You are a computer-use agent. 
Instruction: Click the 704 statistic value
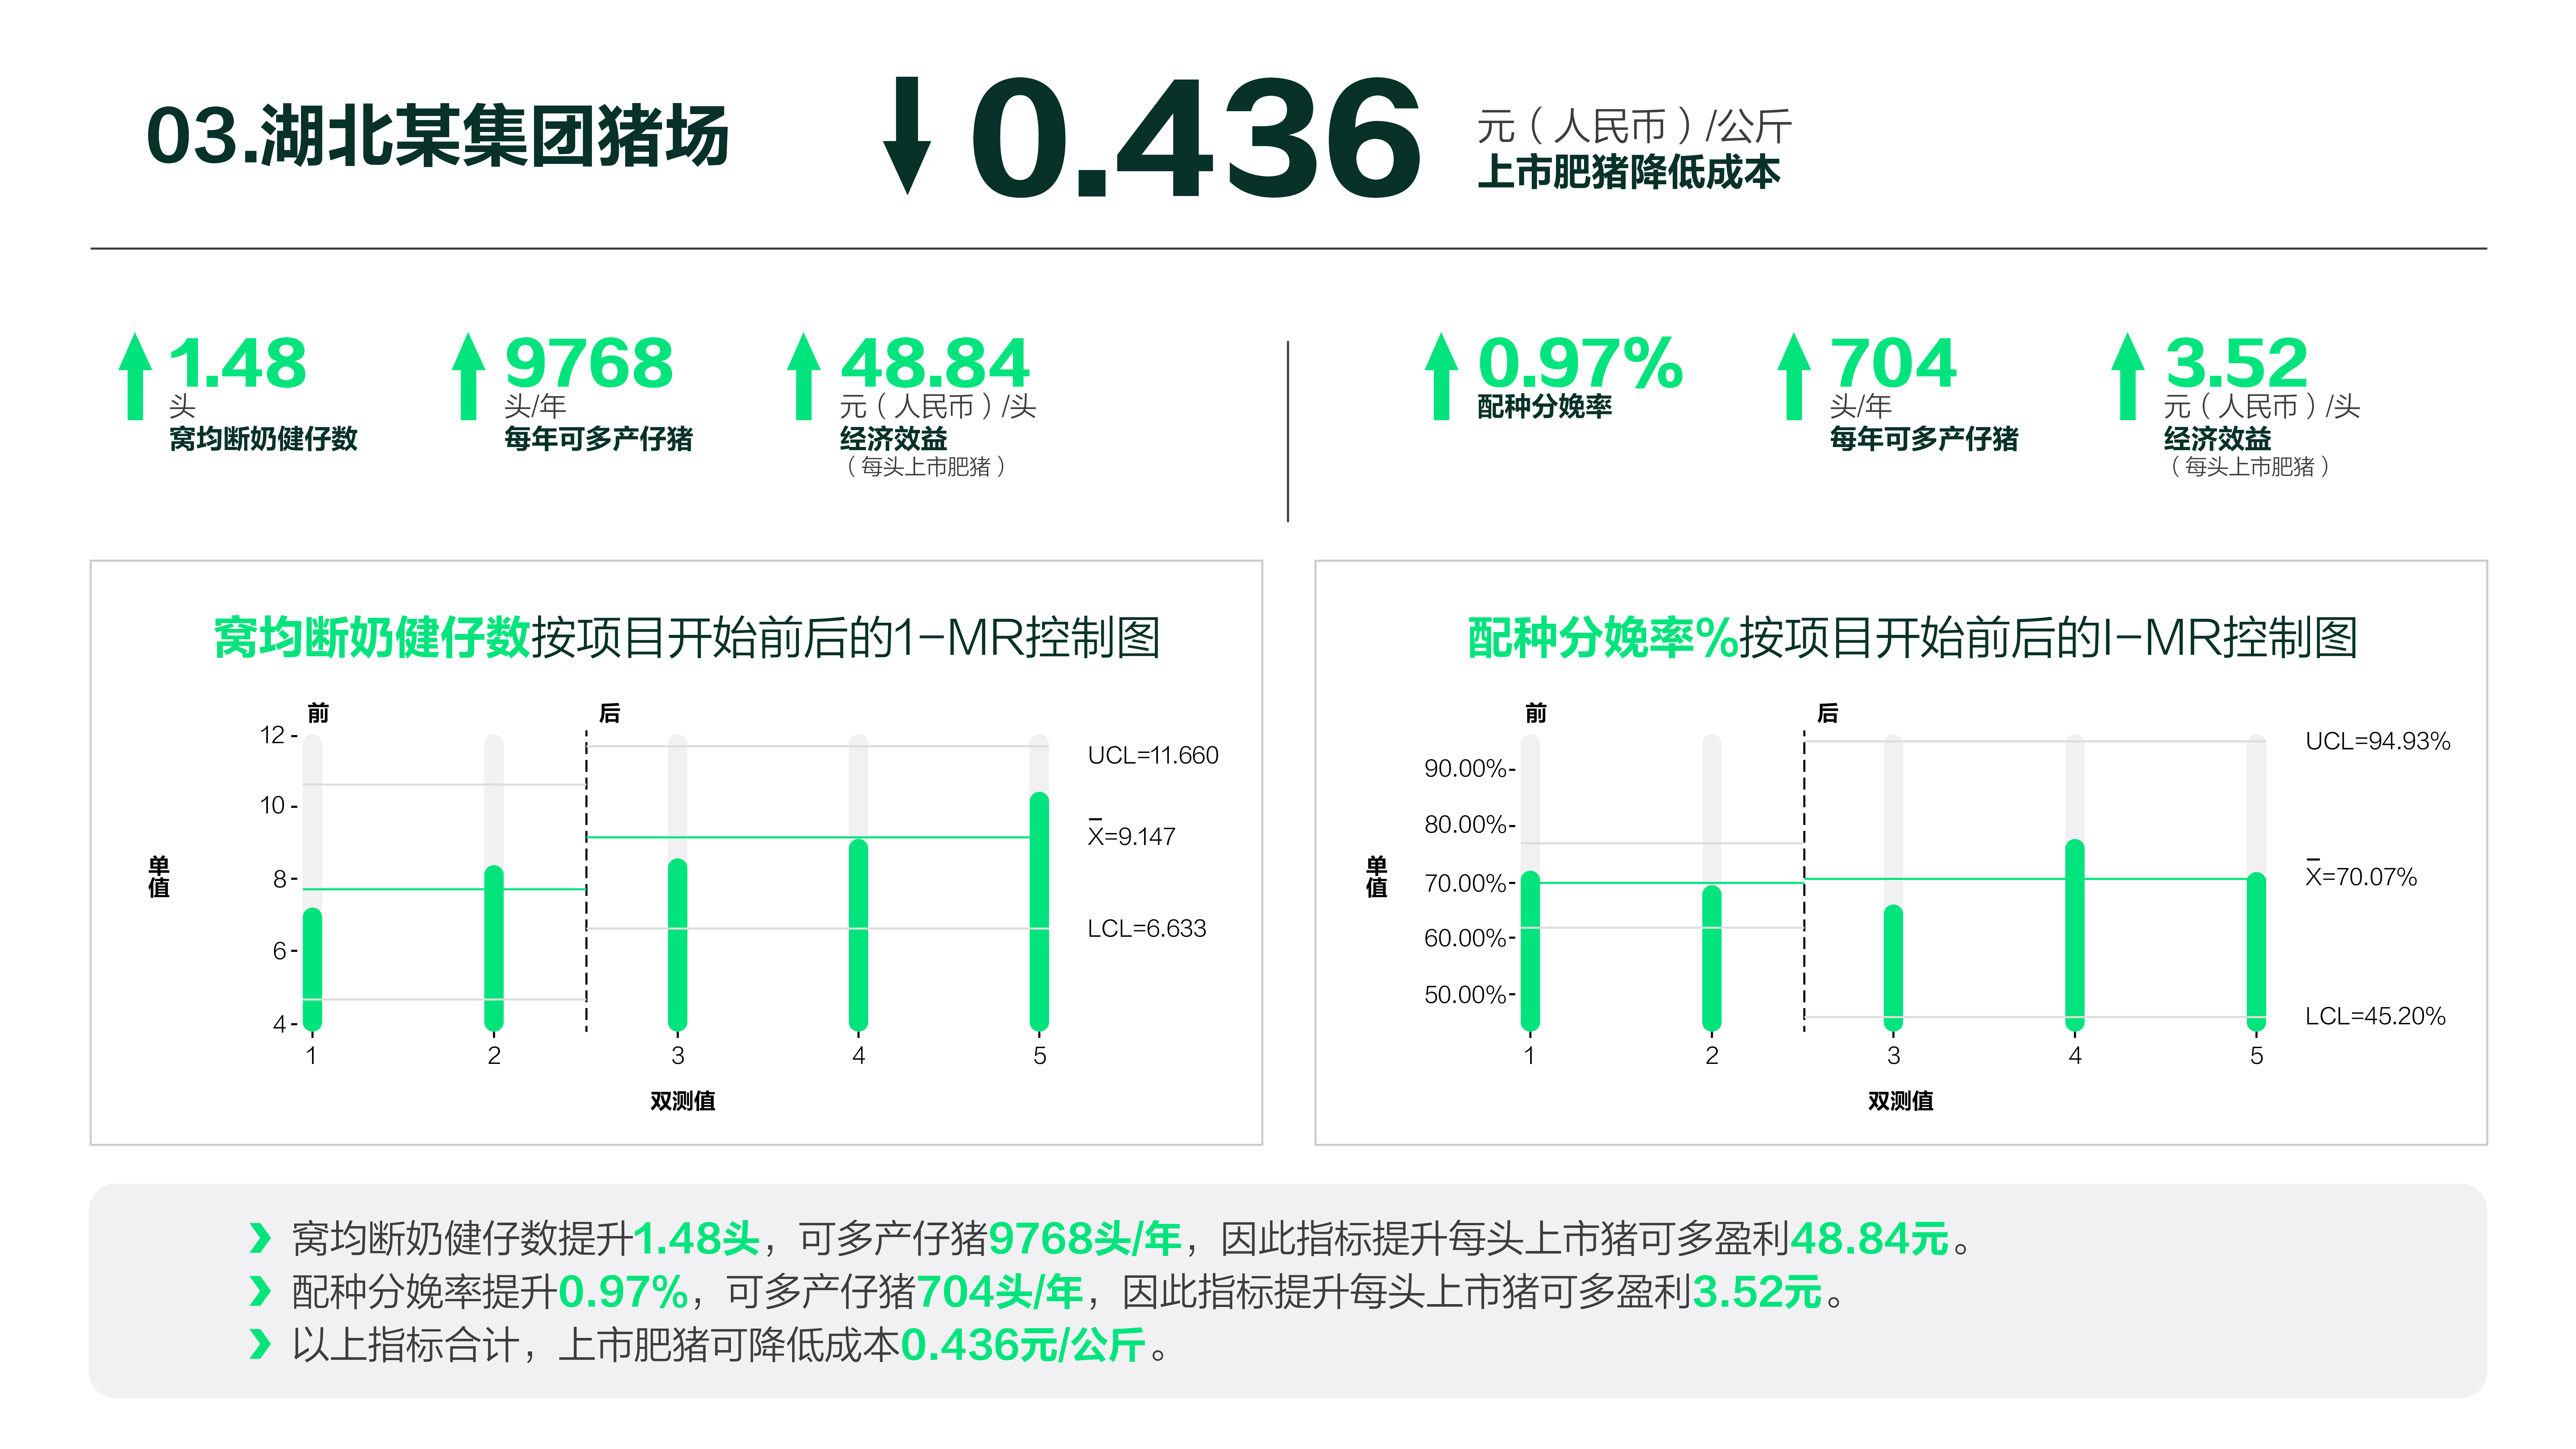(x=1893, y=363)
